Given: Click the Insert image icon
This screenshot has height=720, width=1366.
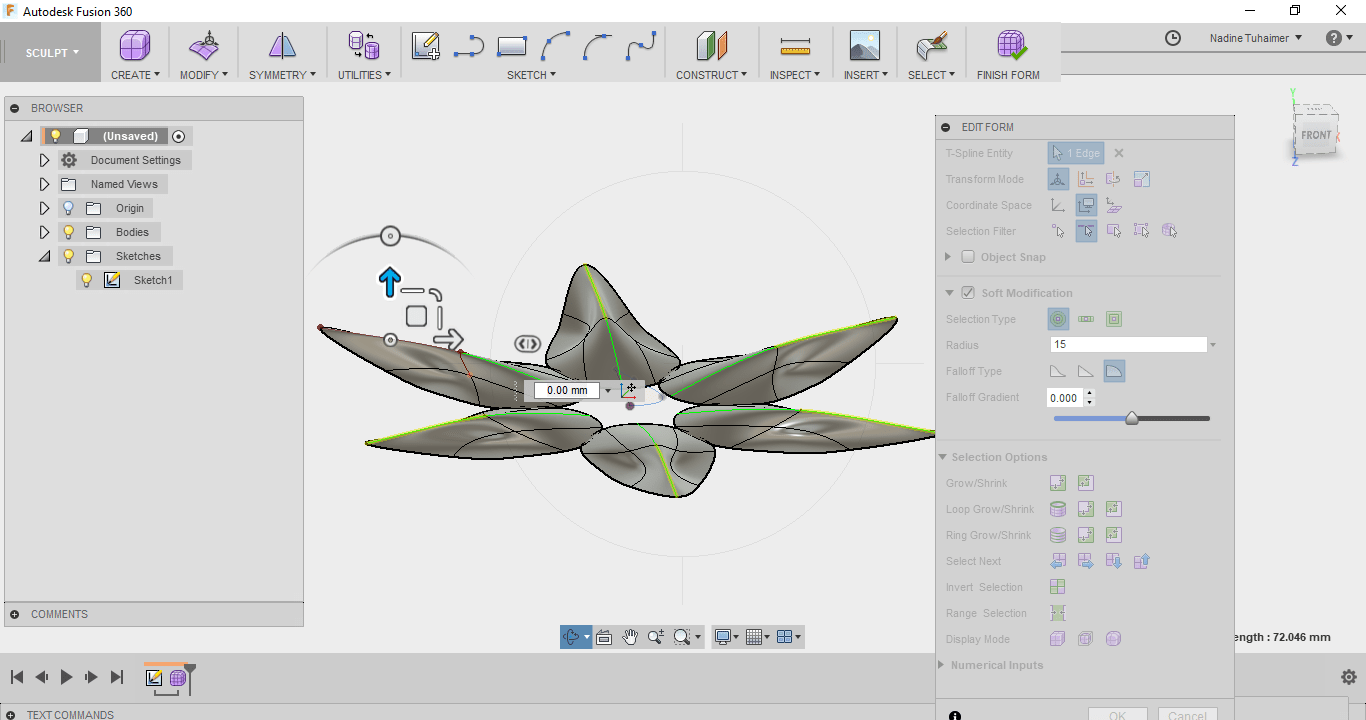Looking at the screenshot, I should click(865, 46).
